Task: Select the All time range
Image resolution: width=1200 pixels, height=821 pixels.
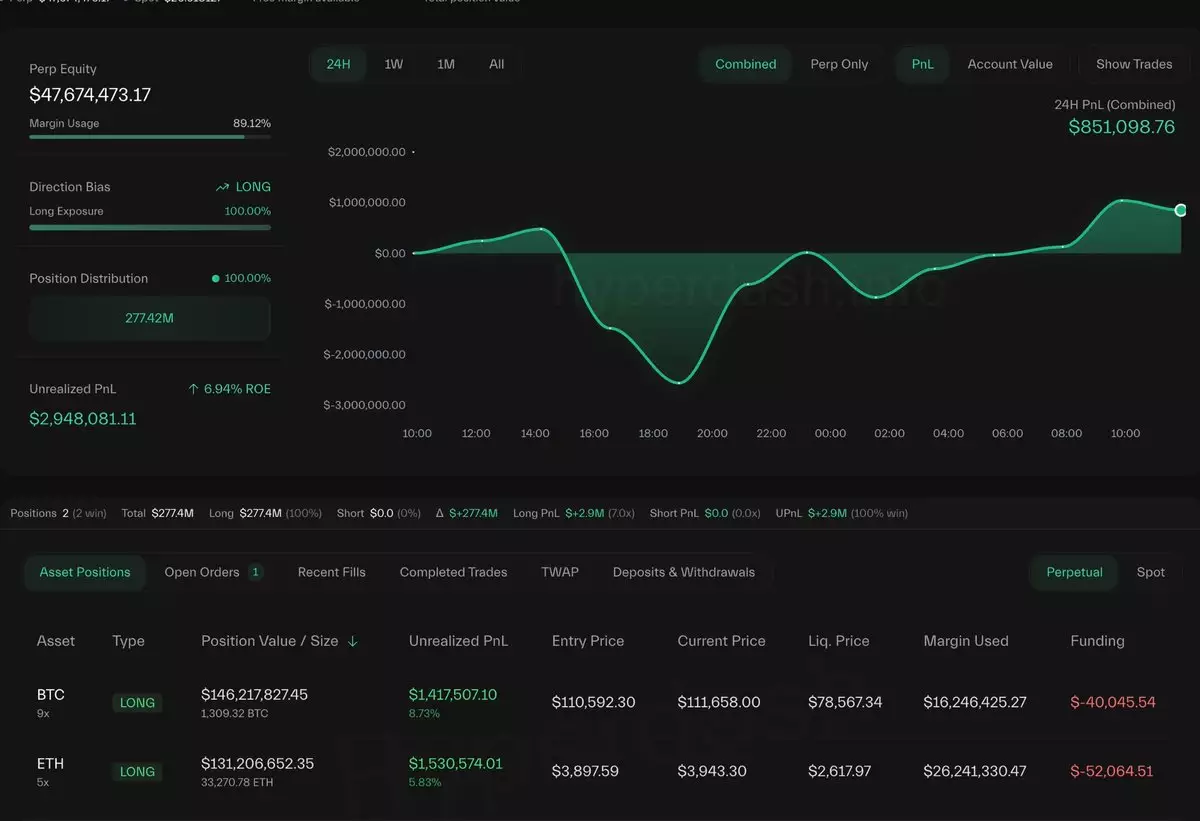Action: [496, 64]
